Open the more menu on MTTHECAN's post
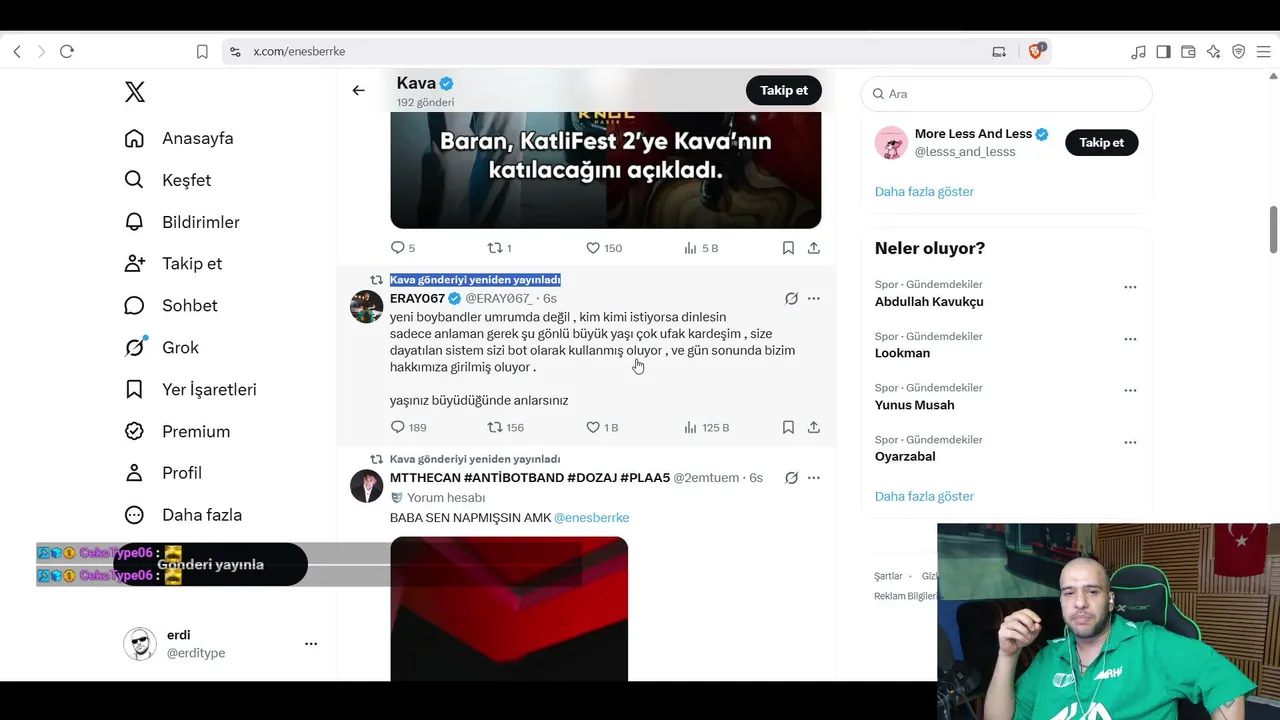 tap(814, 478)
